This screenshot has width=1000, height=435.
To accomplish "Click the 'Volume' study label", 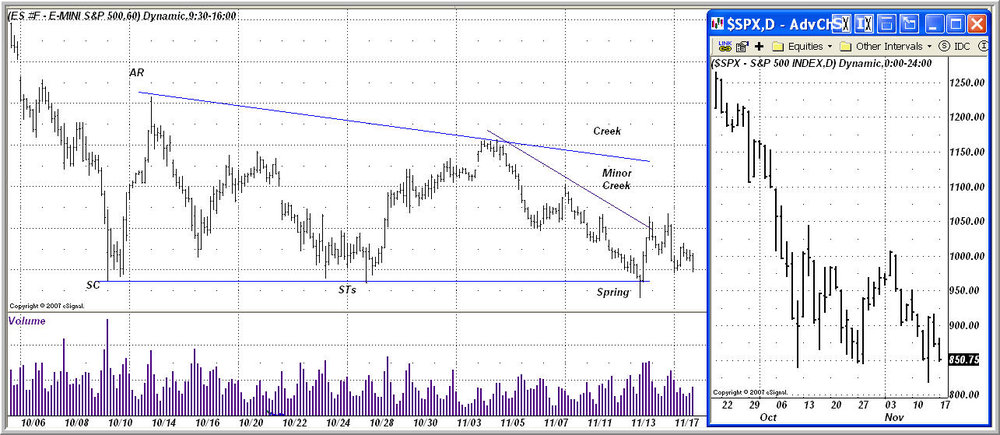I will 27,321.
